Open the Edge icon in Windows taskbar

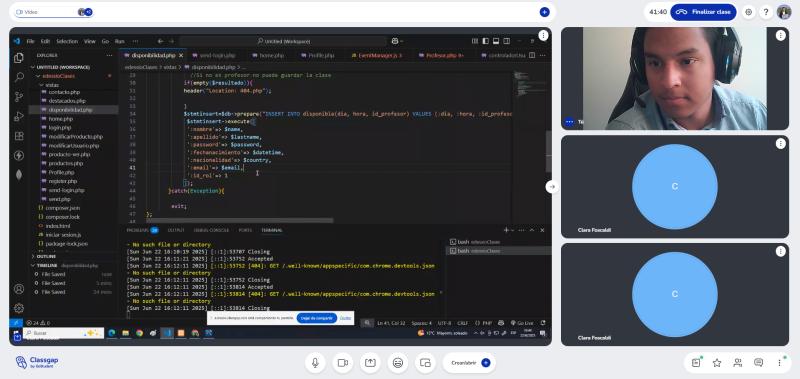112,333
